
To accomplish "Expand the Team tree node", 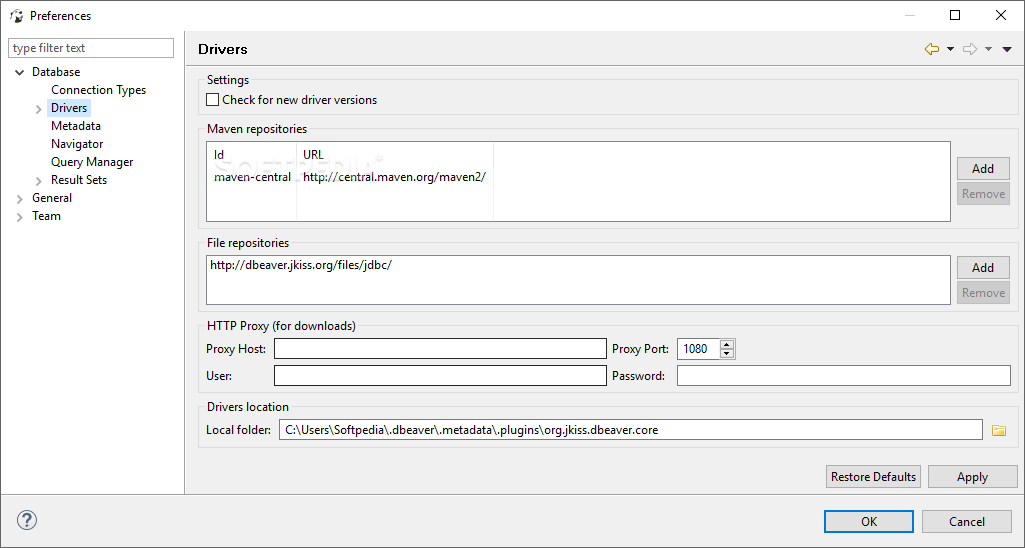I will 20,216.
